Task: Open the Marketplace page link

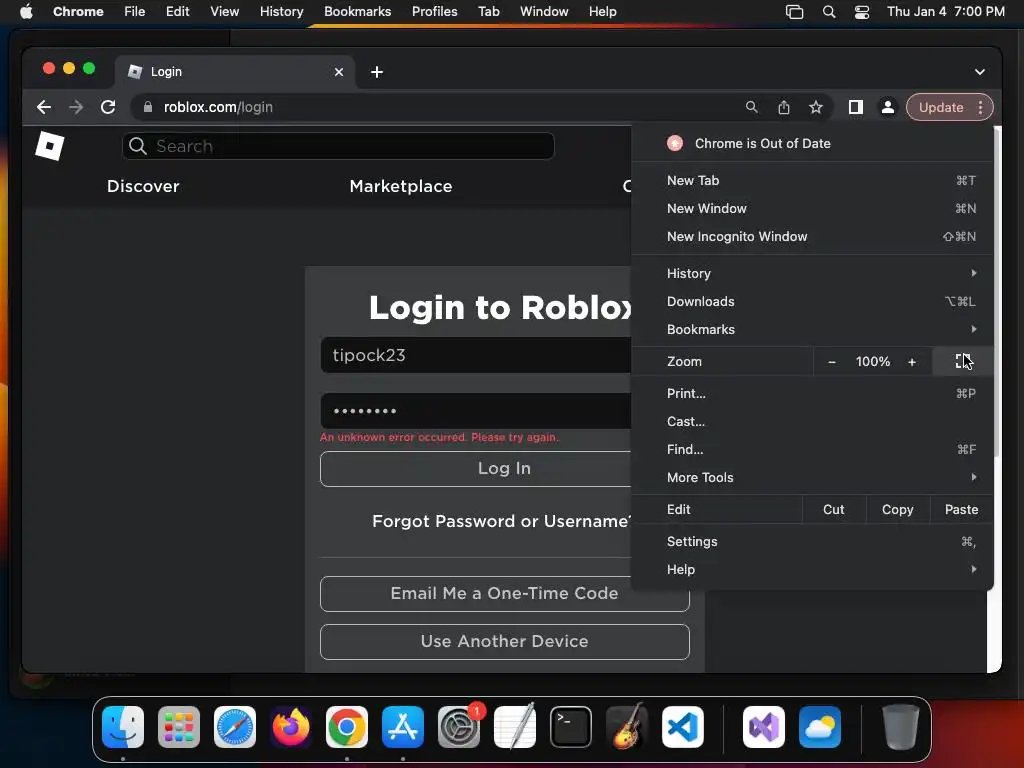Action: pos(401,186)
